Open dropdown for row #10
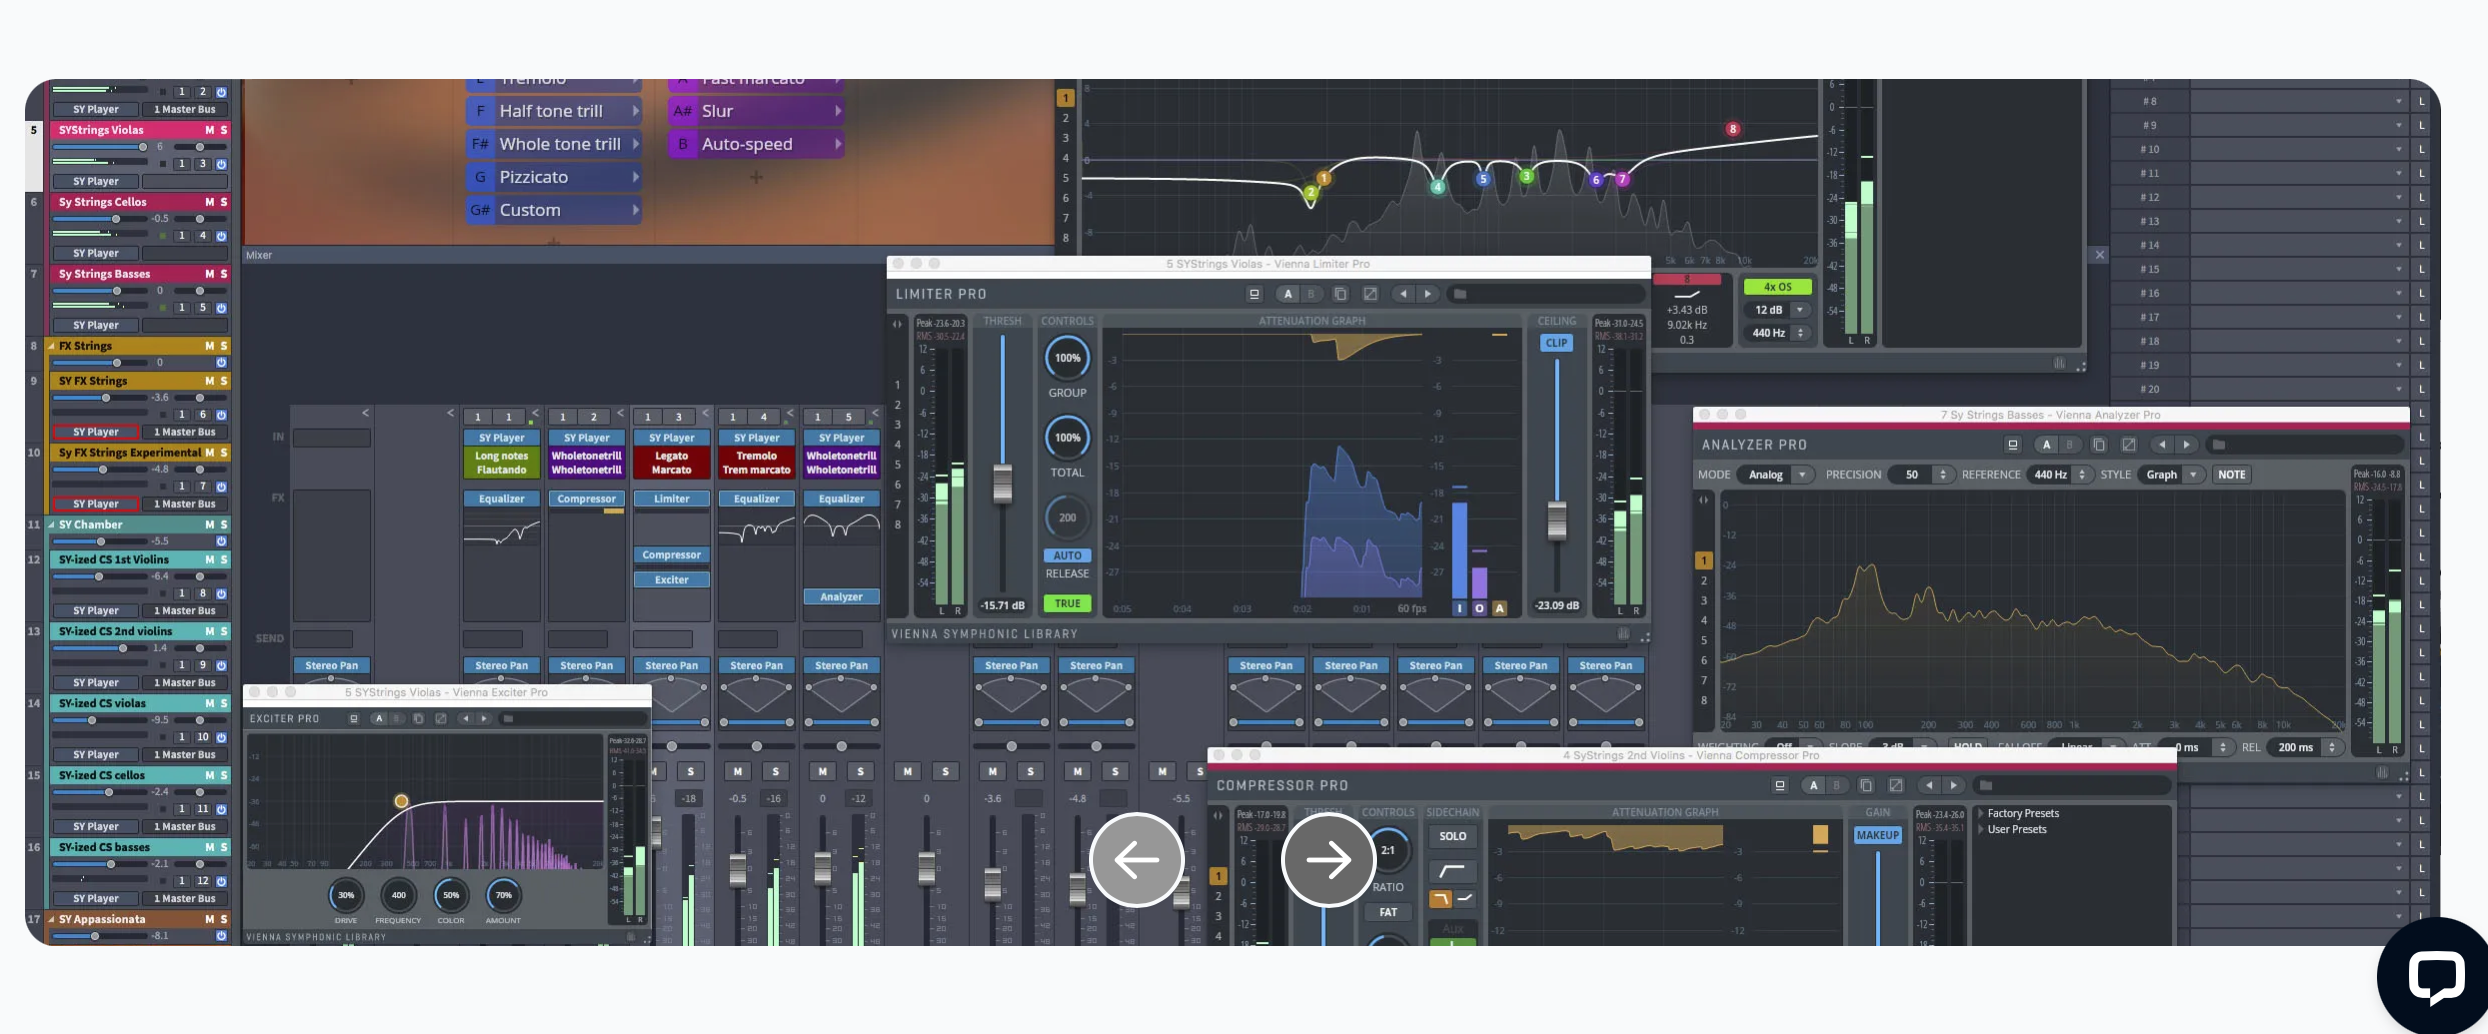This screenshot has width=2488, height=1034. click(x=2399, y=150)
